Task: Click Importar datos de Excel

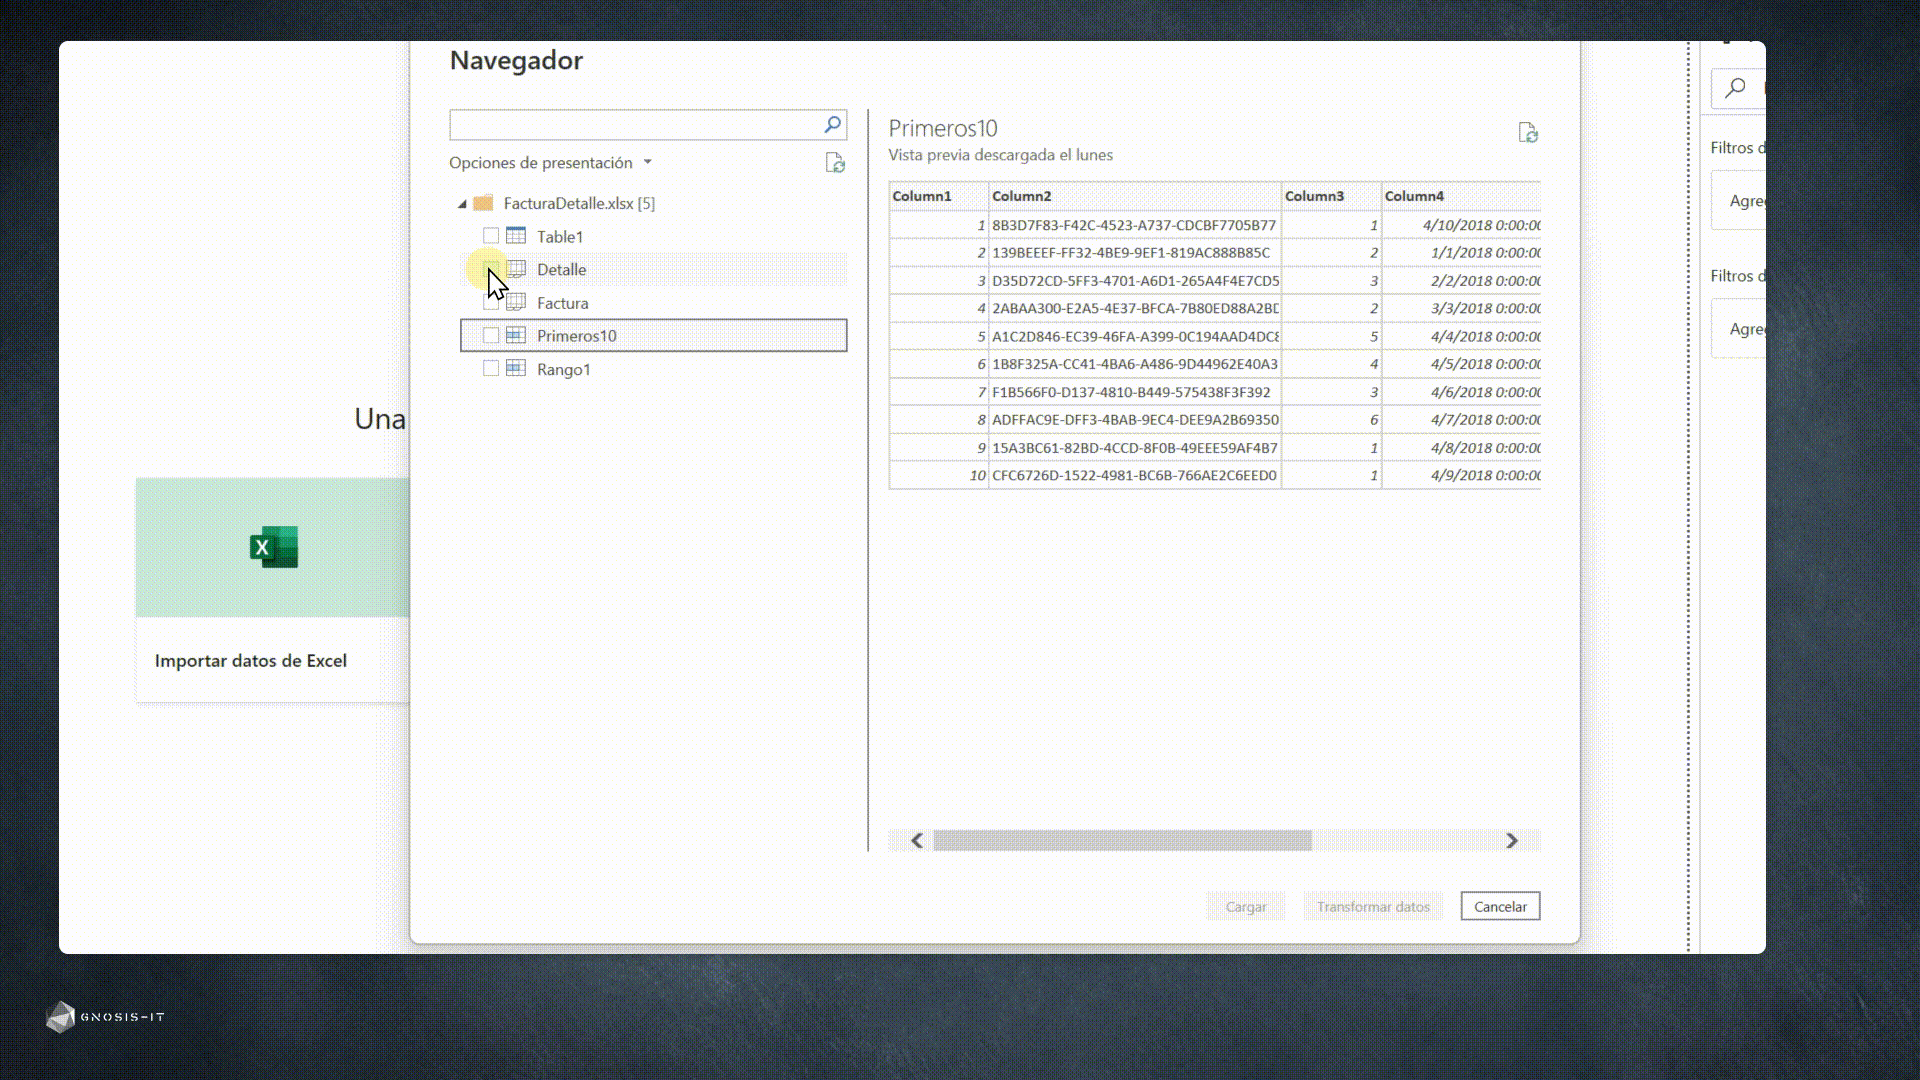Action: click(251, 660)
